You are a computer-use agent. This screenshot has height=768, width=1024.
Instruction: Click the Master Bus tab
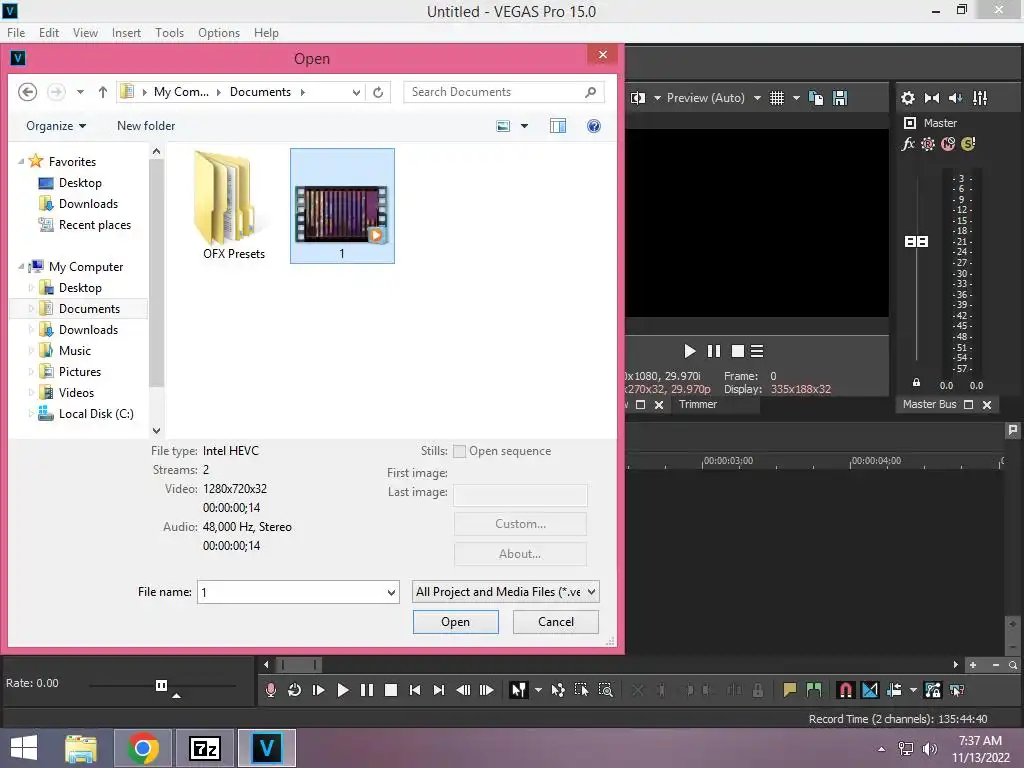point(929,404)
